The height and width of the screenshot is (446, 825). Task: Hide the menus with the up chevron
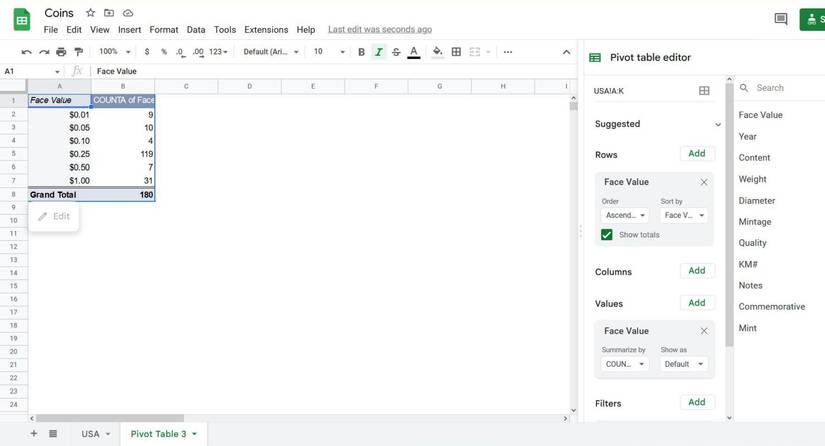coord(566,52)
